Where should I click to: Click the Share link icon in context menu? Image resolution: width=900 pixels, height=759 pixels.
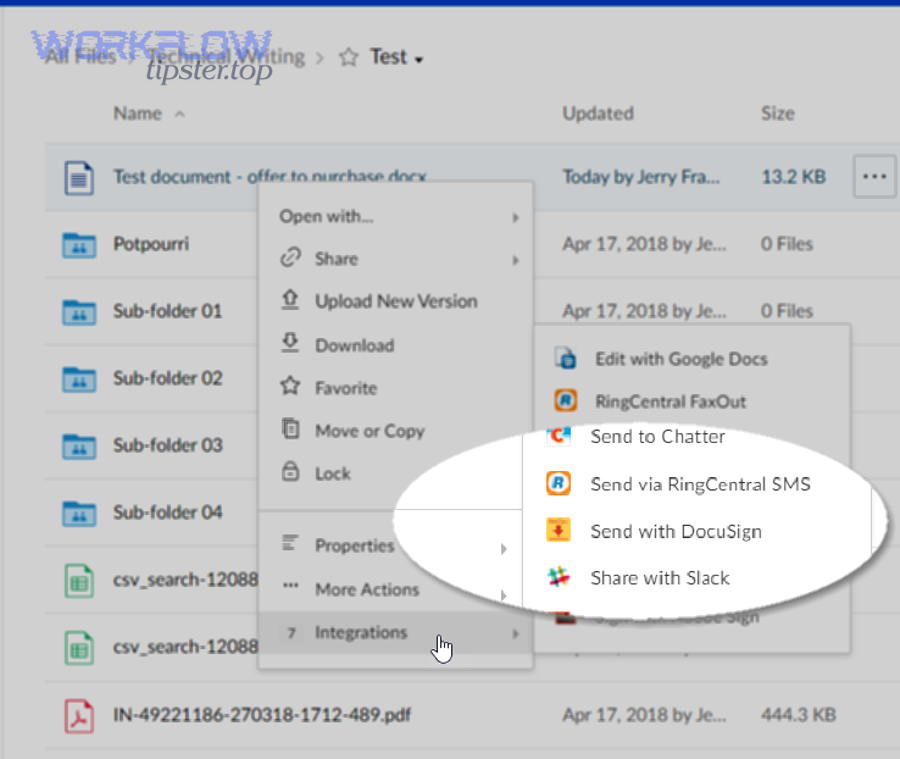point(290,257)
